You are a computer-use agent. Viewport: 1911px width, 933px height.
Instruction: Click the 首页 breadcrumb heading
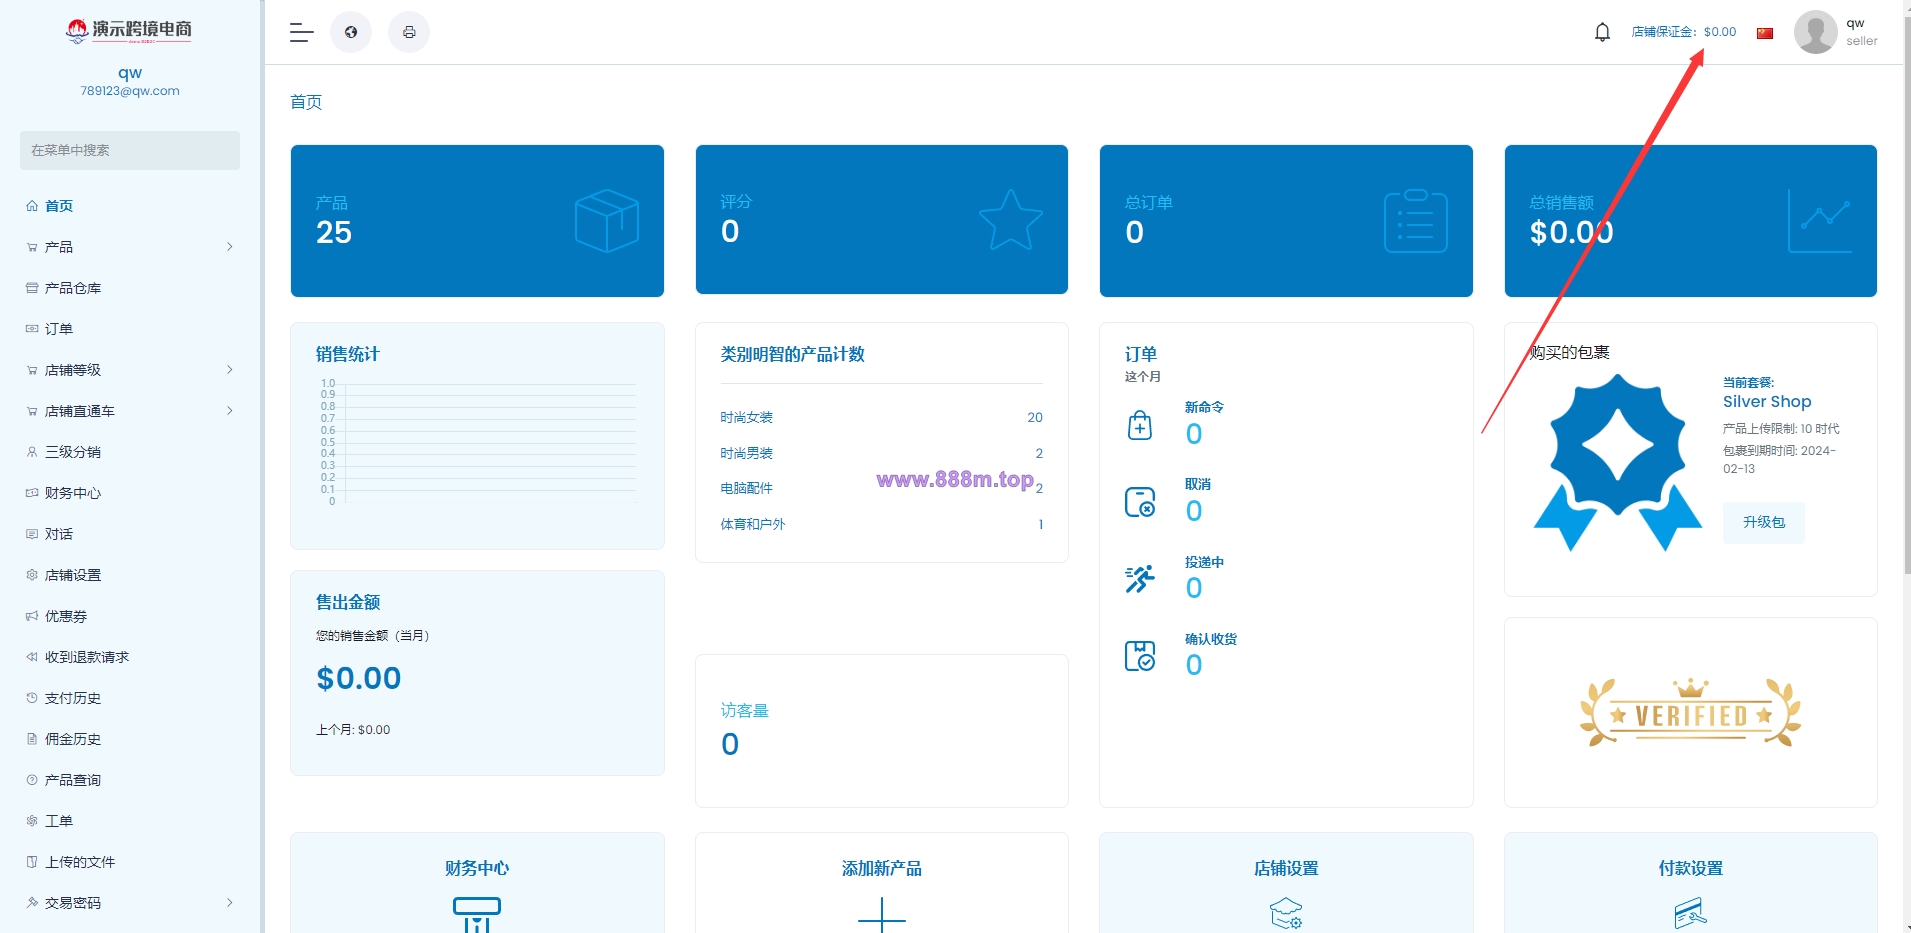306,102
